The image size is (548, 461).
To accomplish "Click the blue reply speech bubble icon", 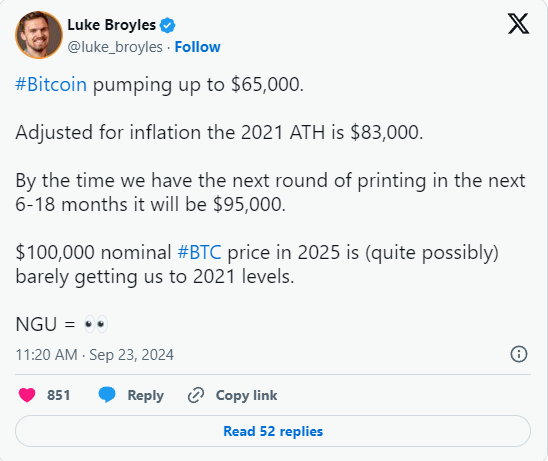I will 107,395.
